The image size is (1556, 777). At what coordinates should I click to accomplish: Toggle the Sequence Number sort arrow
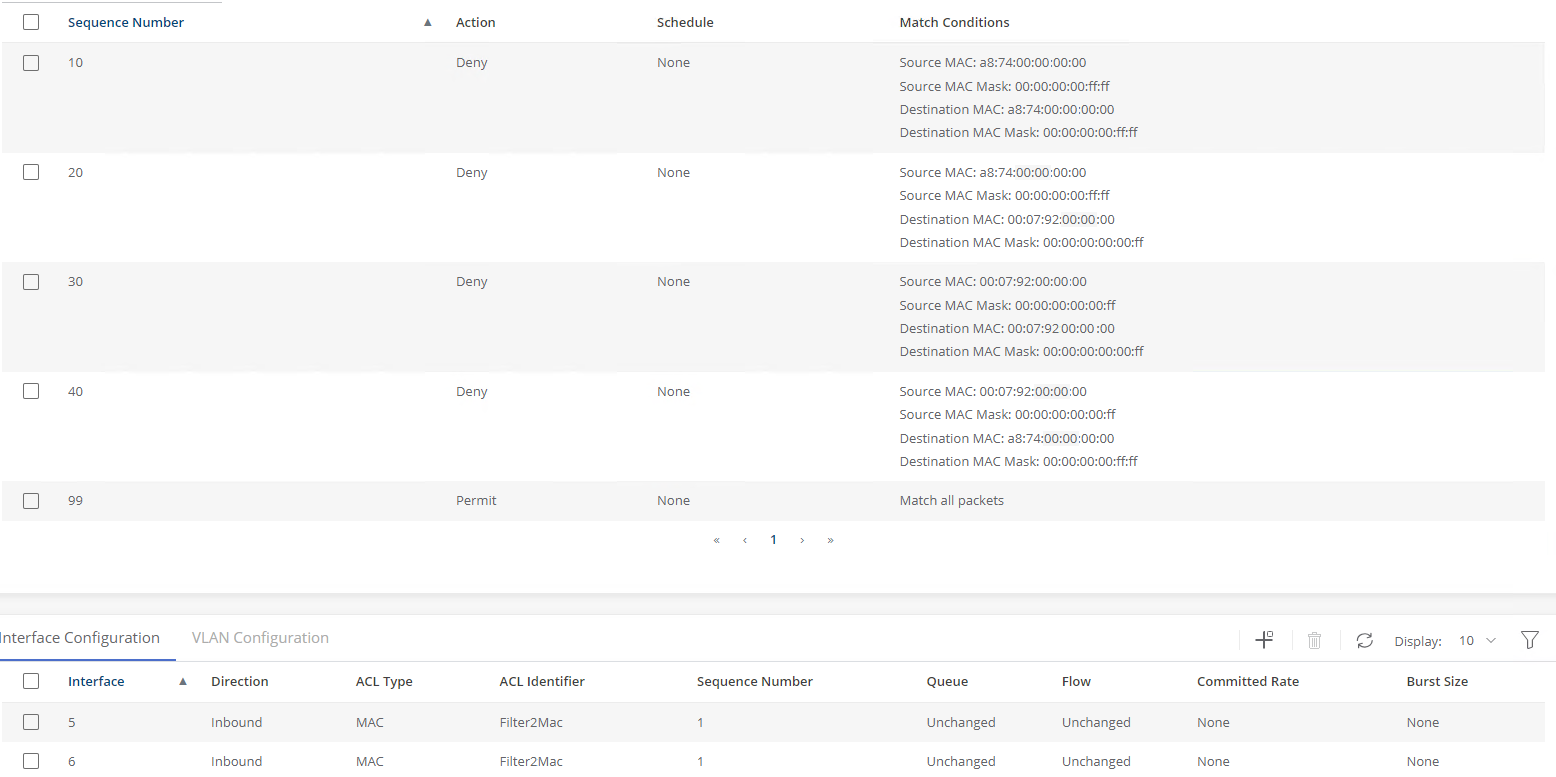(428, 22)
